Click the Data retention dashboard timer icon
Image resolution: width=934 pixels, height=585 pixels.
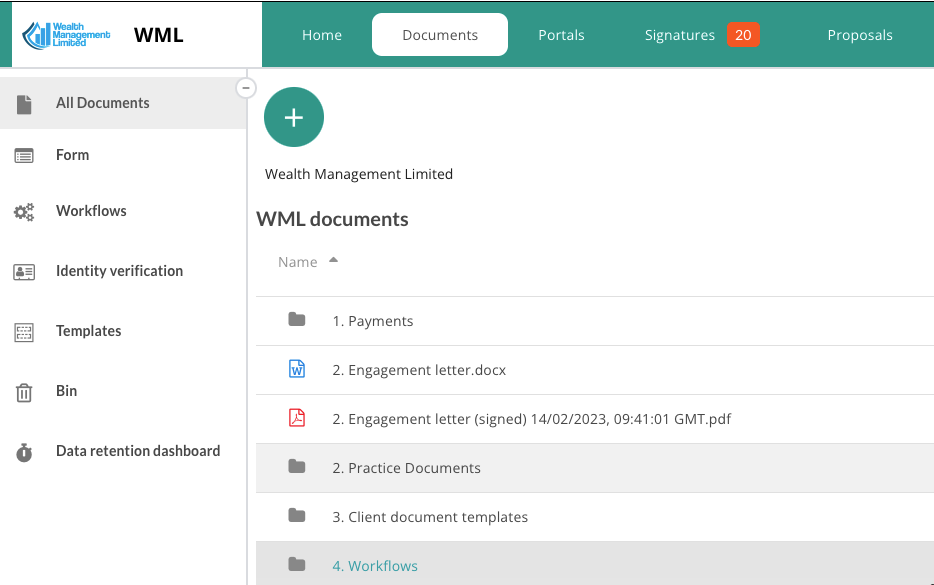(x=24, y=451)
